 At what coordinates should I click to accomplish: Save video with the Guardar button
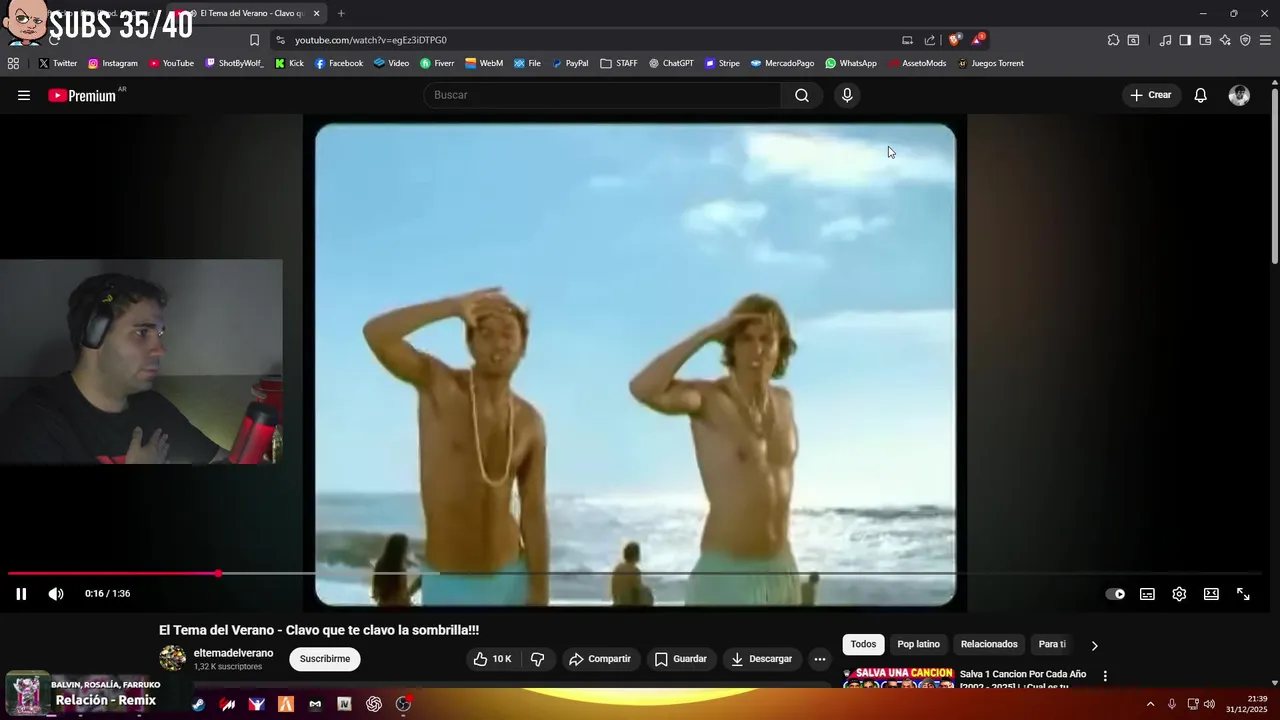(x=681, y=659)
